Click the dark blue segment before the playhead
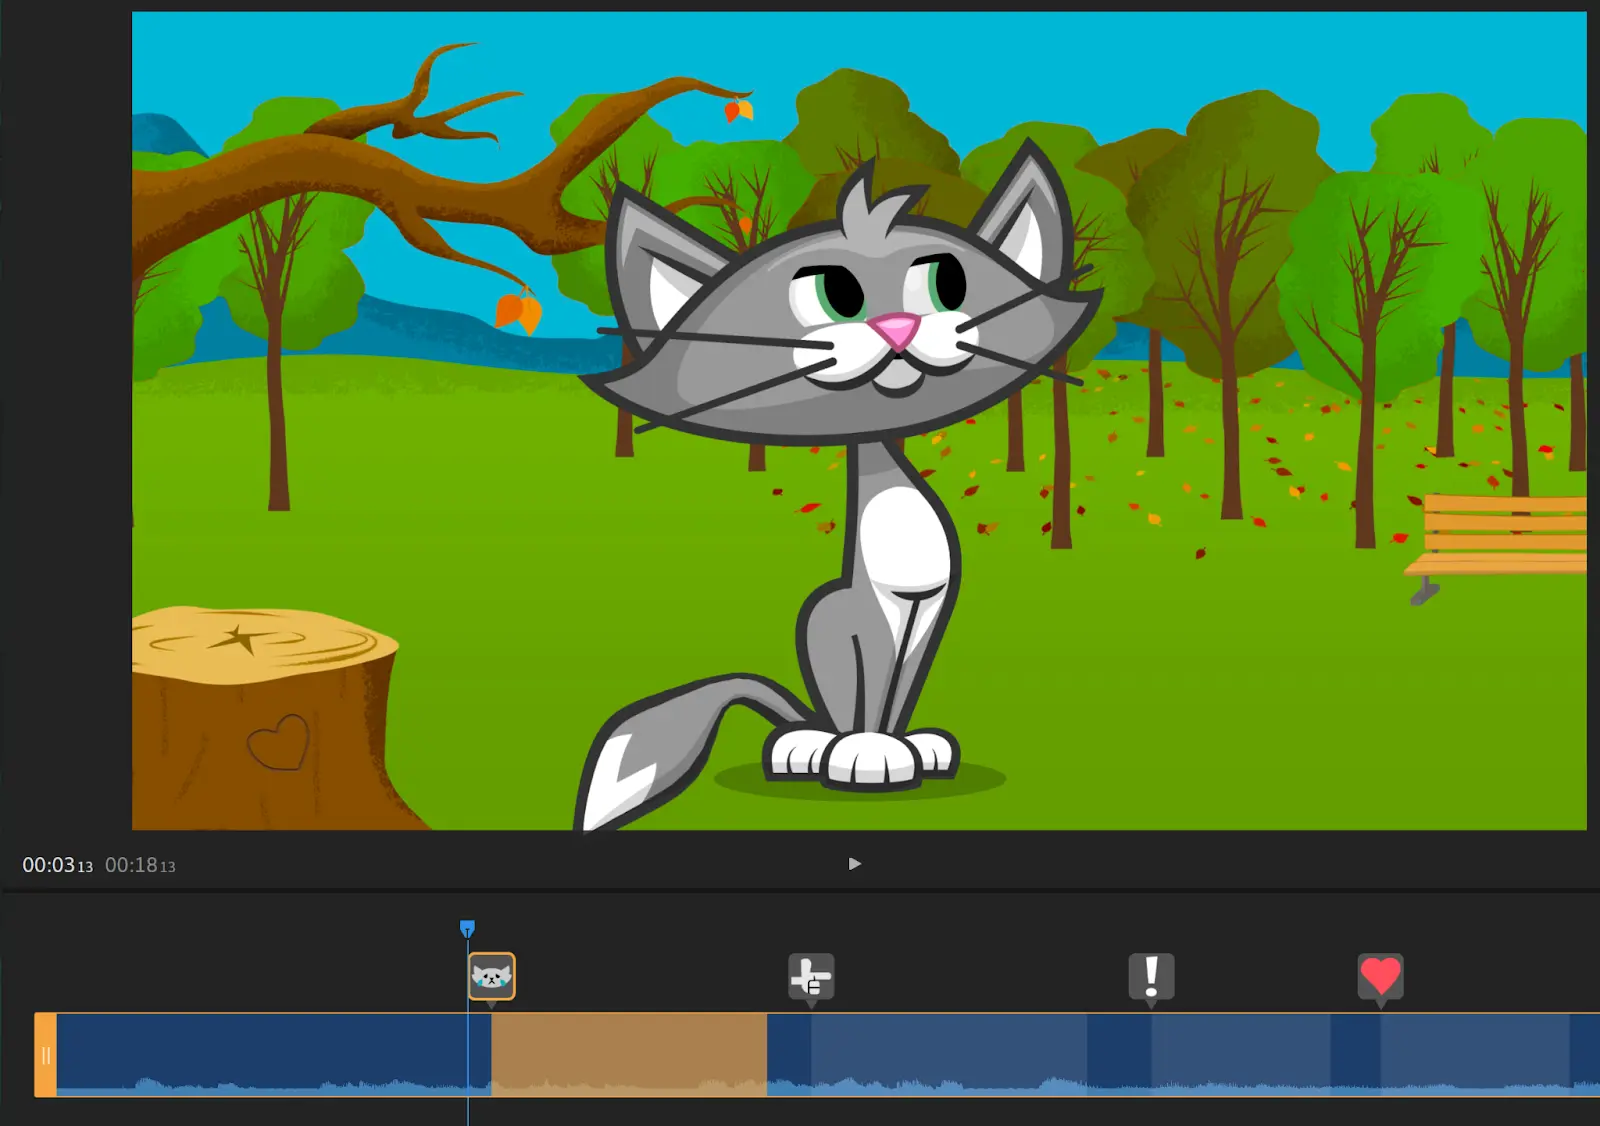 [260, 1053]
